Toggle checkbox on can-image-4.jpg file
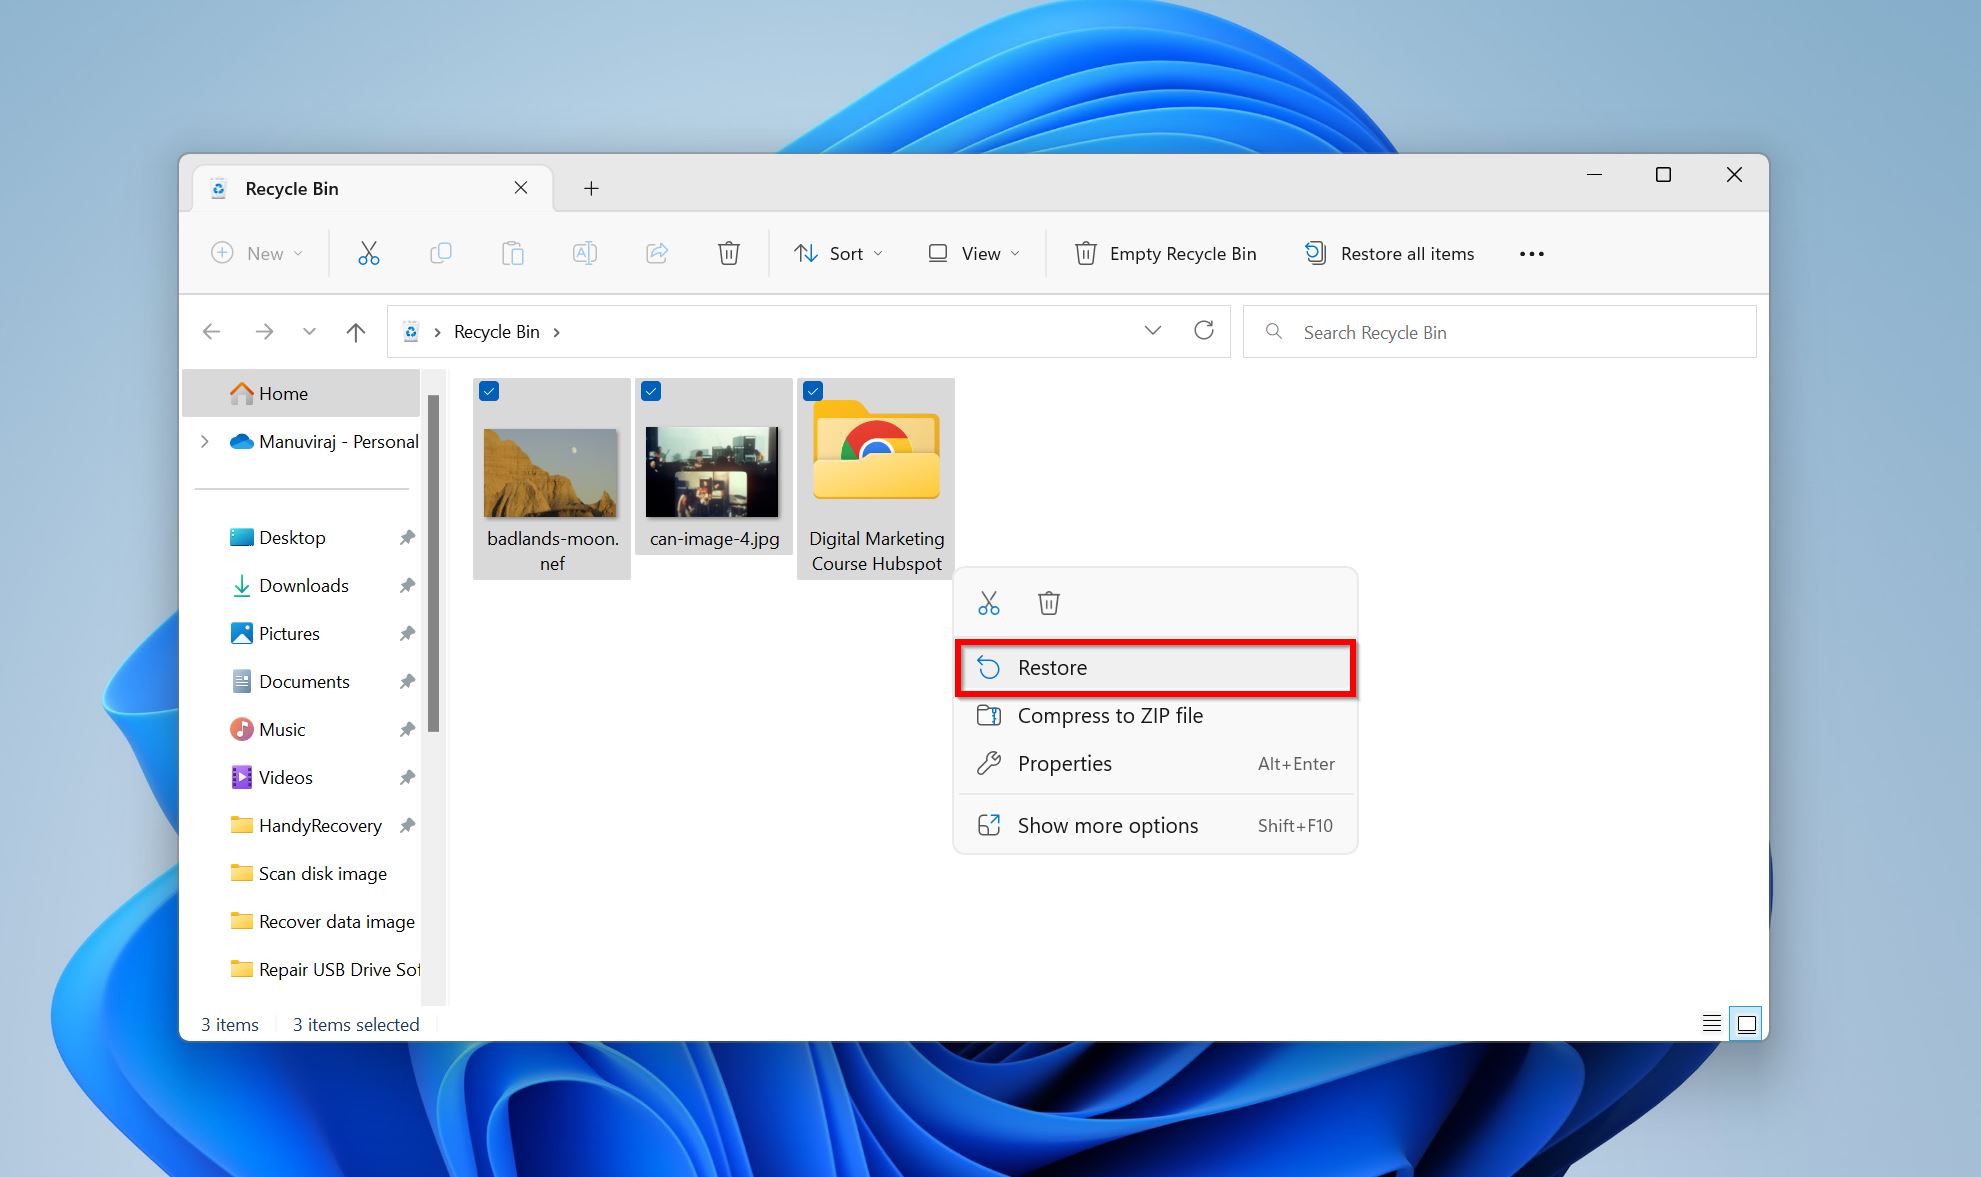Image resolution: width=1981 pixels, height=1177 pixels. 649,392
